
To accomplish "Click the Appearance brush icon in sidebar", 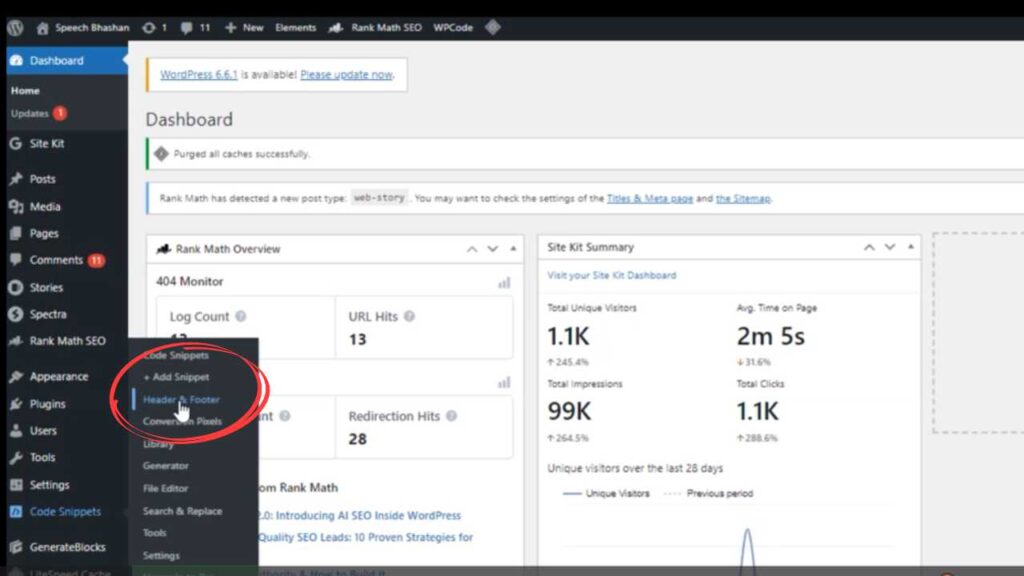I will pyautogui.click(x=16, y=377).
